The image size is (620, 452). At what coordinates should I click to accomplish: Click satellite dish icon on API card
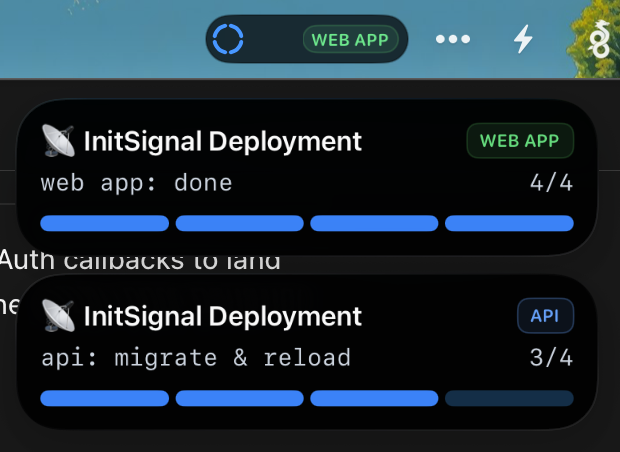click(59, 316)
